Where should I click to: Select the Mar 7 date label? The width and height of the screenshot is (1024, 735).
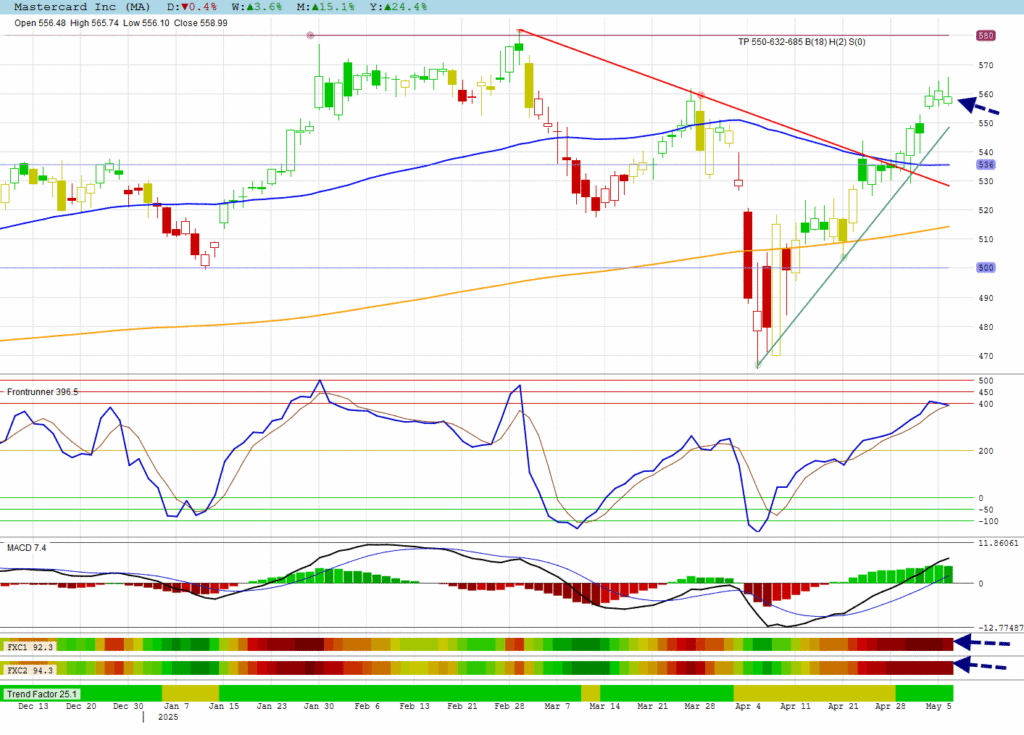point(558,706)
